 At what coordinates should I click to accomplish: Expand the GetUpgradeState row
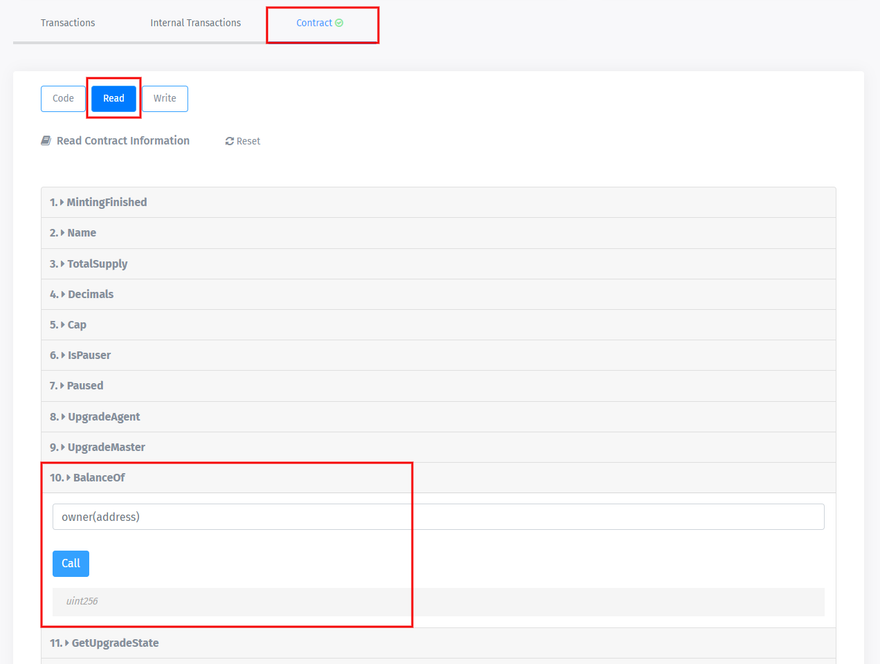(114, 643)
